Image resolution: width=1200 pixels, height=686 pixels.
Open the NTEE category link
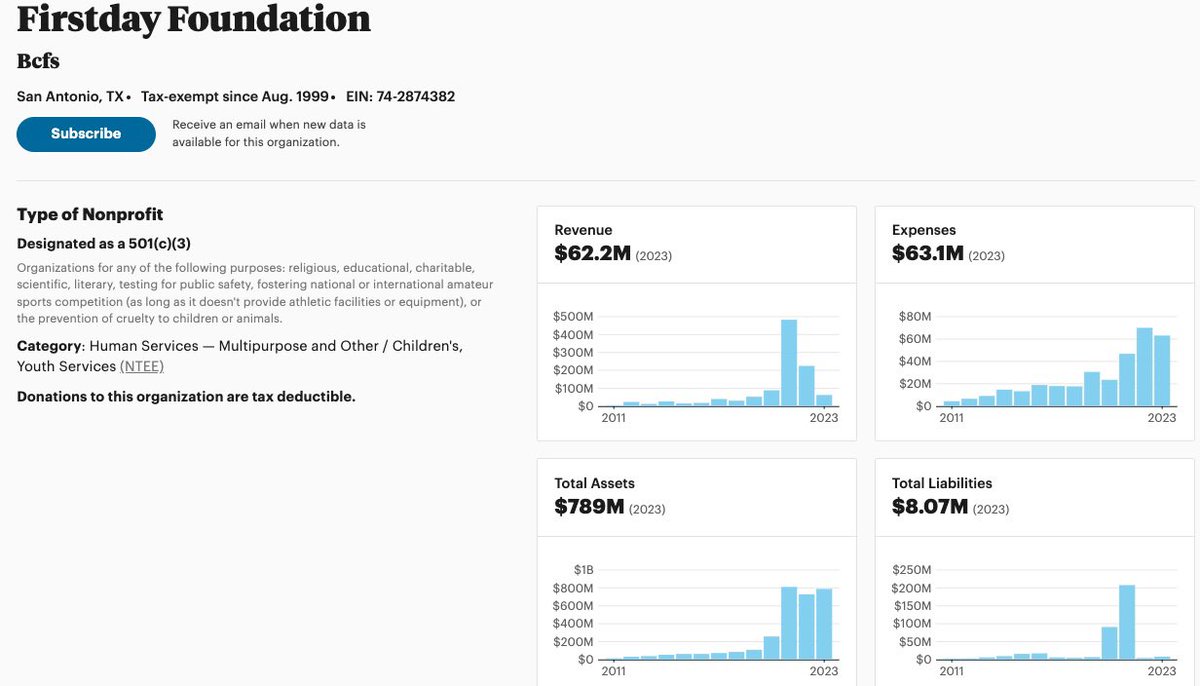tap(142, 367)
